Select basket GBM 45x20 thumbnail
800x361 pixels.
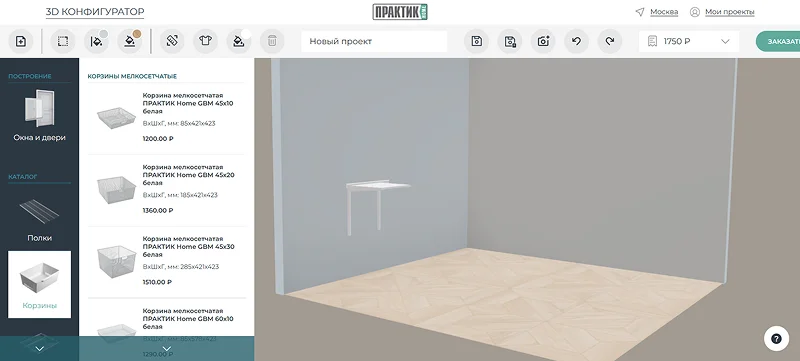pos(116,189)
